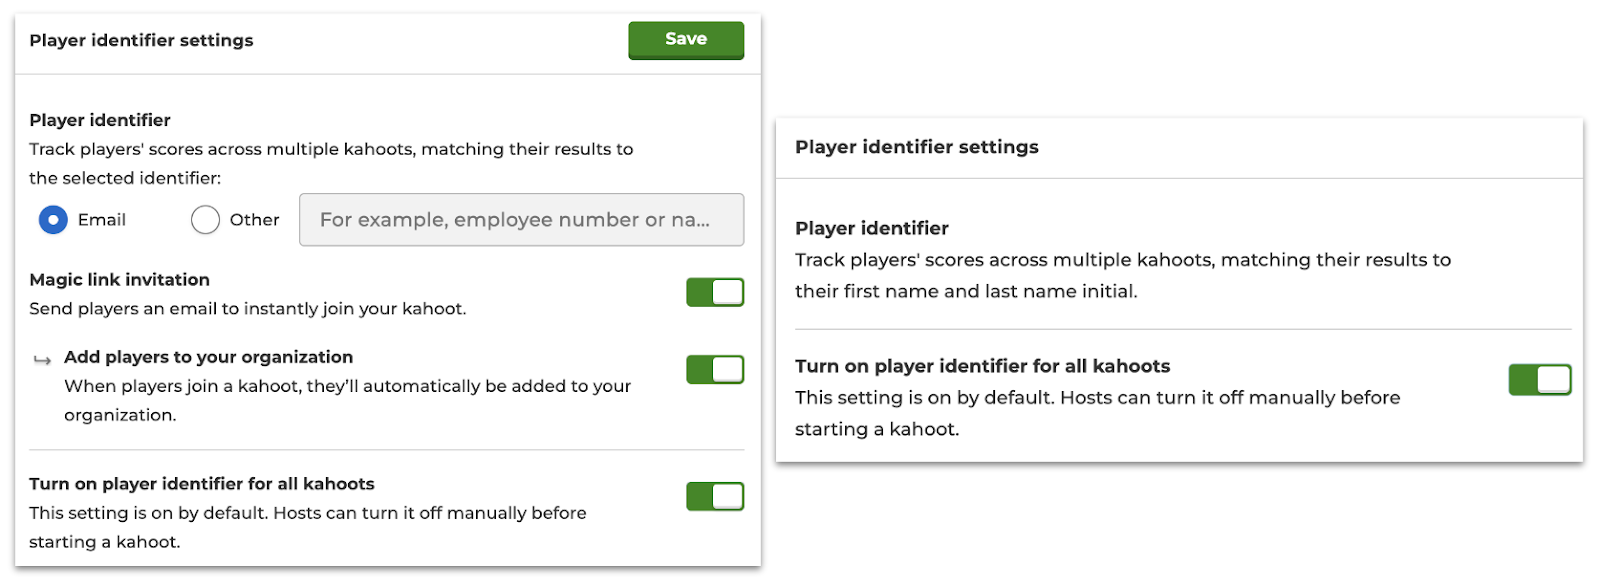Click the green Save button

tap(686, 40)
